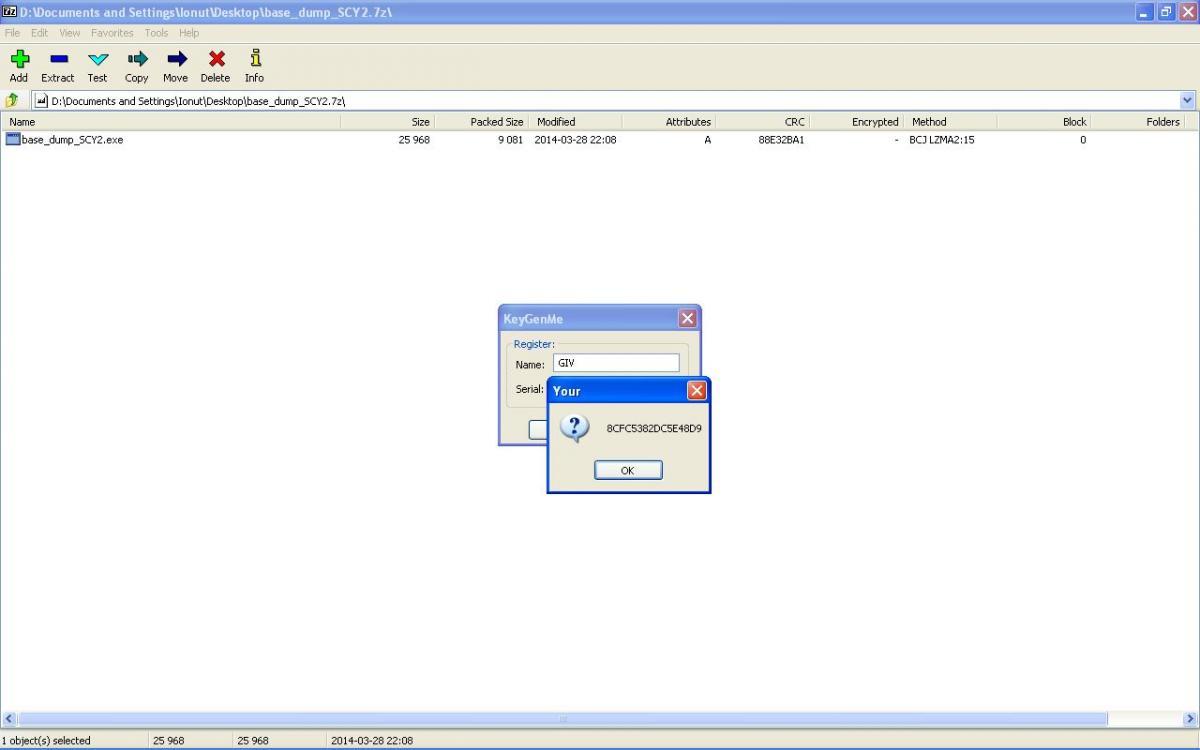Viewport: 1200px width, 750px height.
Task: Click attribute value A in file row
Action: pos(708,140)
